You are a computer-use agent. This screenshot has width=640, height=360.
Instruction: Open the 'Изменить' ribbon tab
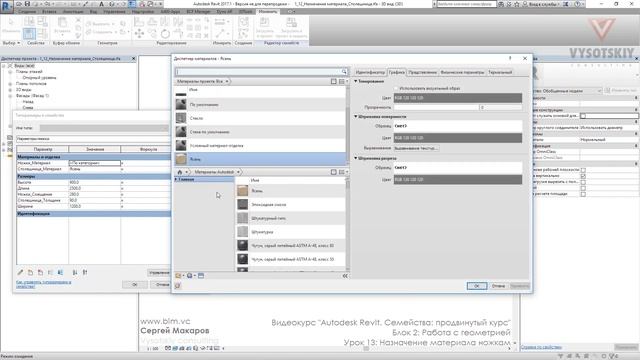(x=268, y=11)
